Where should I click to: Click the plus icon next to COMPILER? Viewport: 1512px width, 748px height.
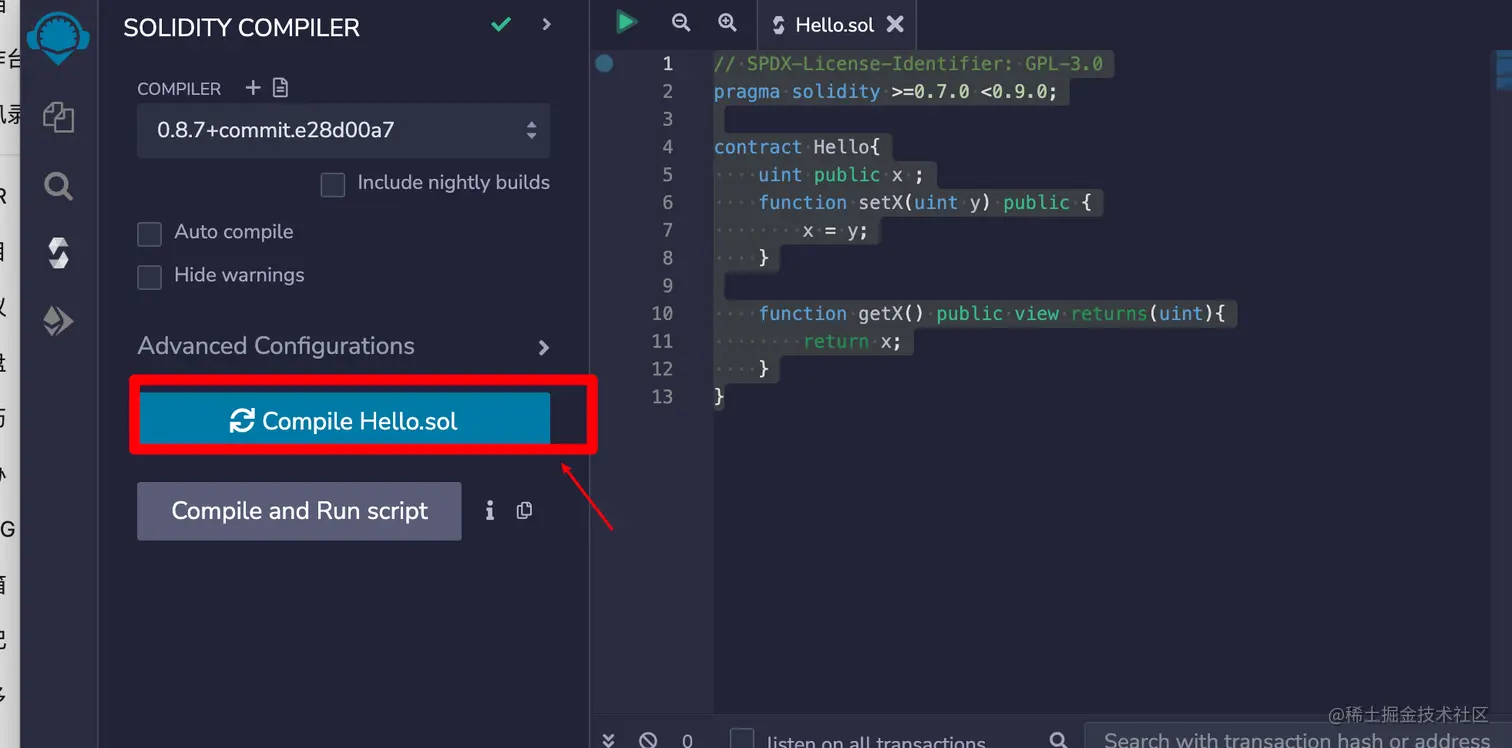[253, 88]
